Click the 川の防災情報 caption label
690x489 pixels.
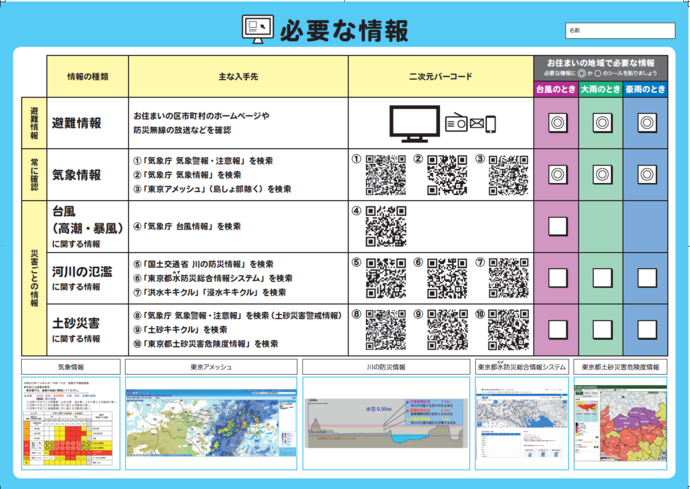pyautogui.click(x=386, y=367)
